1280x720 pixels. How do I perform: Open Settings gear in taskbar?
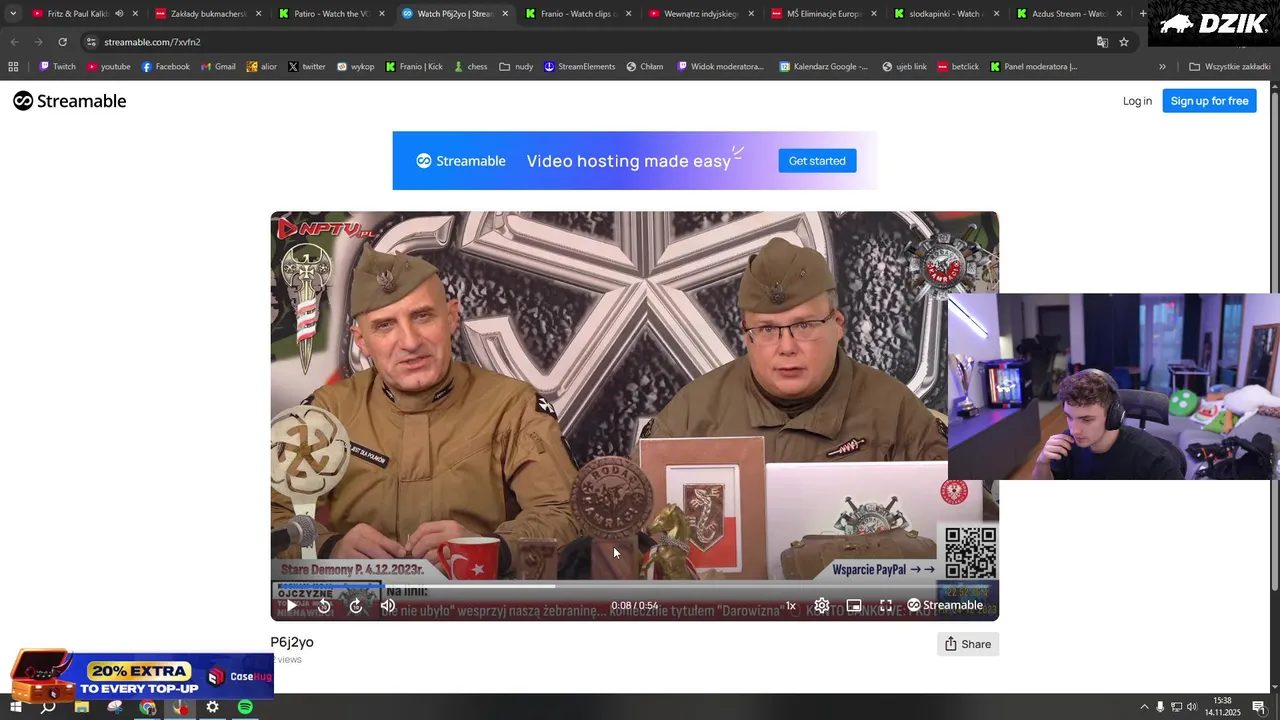(x=212, y=707)
